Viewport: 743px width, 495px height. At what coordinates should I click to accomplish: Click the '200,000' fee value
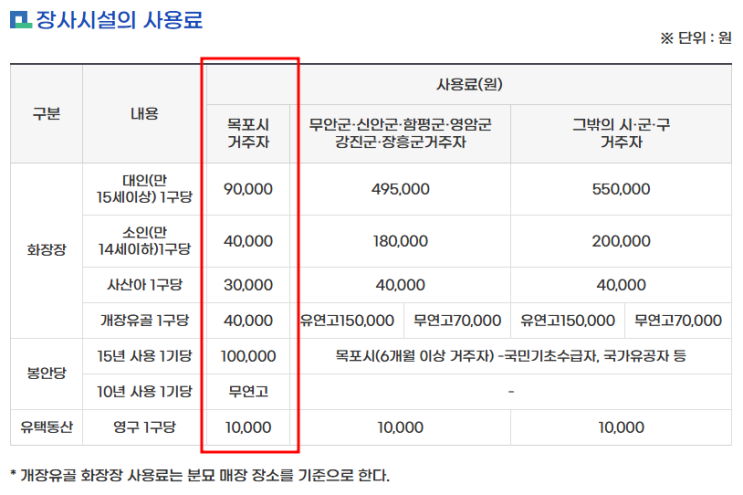tap(621, 241)
